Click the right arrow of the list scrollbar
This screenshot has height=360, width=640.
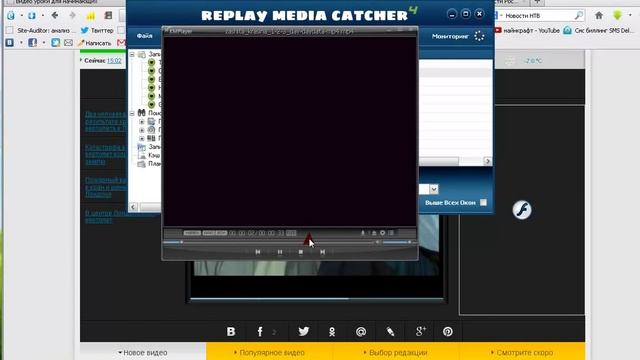tap(487, 161)
